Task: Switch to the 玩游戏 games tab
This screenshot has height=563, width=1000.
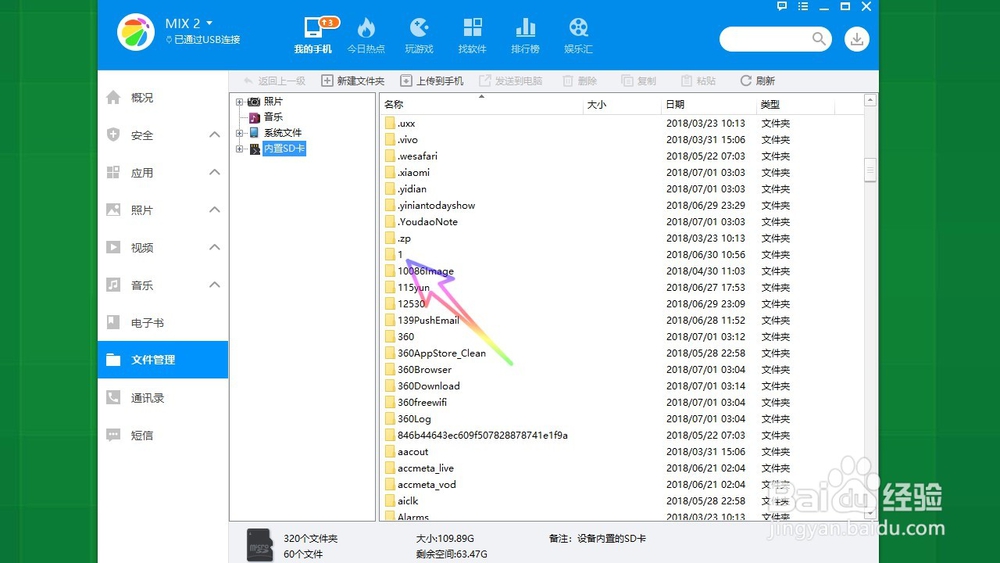Action: (419, 35)
